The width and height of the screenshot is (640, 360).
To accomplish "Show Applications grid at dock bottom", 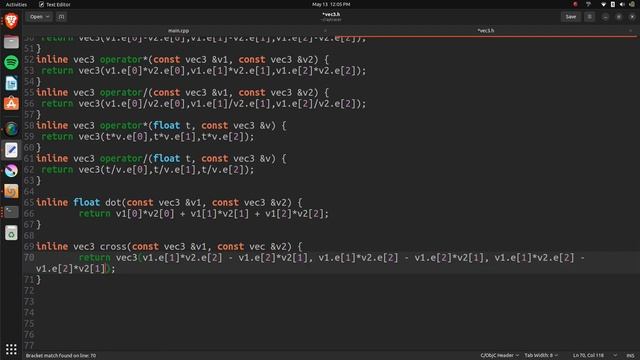I will (x=11, y=349).
